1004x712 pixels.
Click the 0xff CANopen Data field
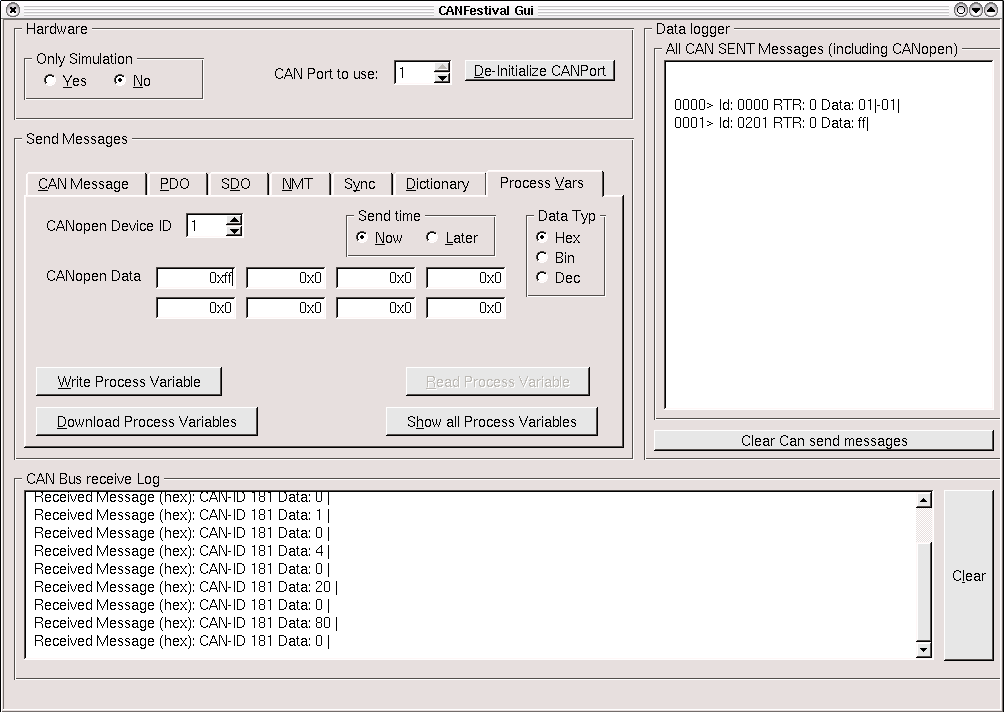pyautogui.click(x=195, y=277)
